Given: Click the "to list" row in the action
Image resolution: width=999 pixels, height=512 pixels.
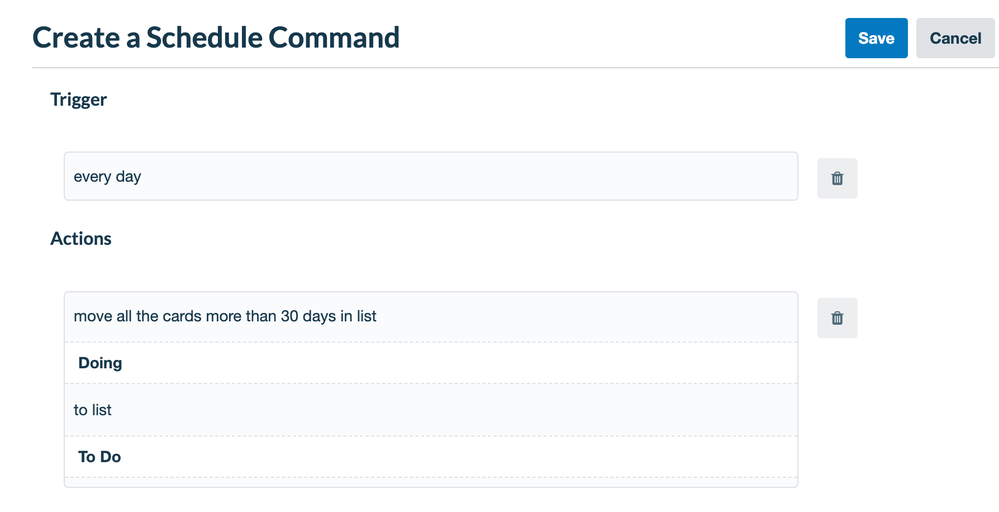Looking at the screenshot, I should [x=431, y=410].
